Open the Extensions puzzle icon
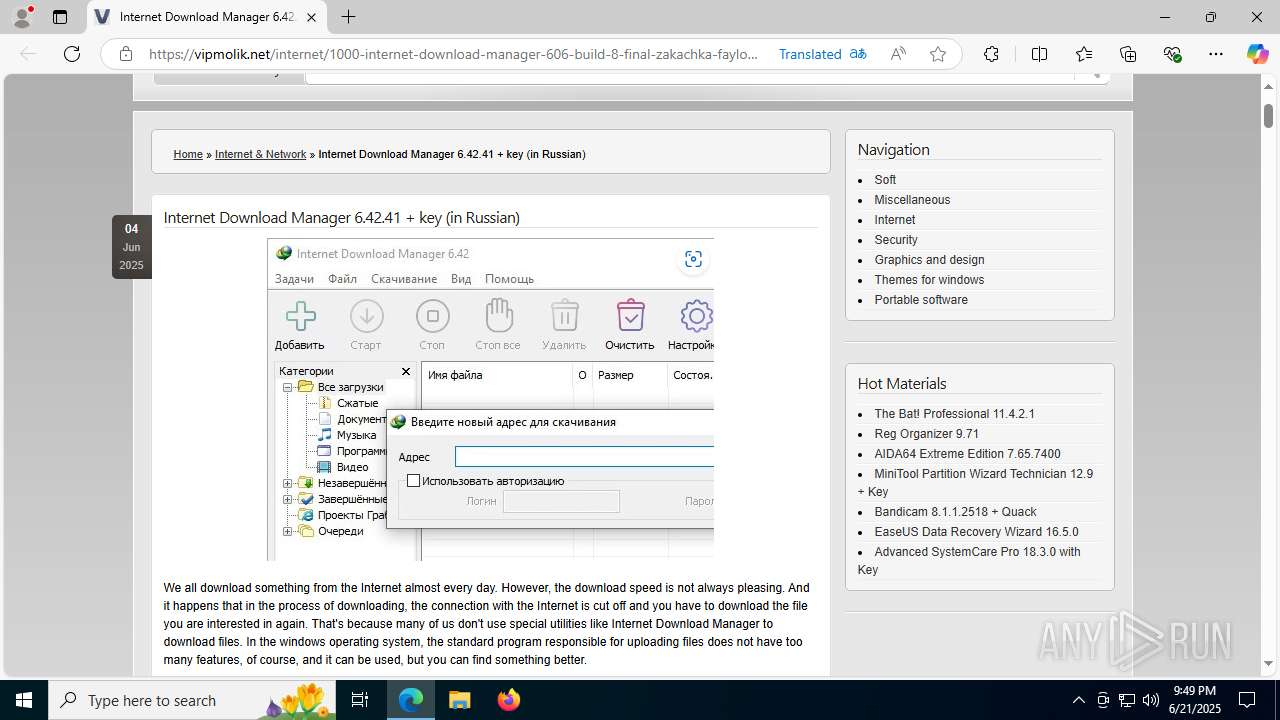The height and width of the screenshot is (720, 1280). click(x=991, y=54)
